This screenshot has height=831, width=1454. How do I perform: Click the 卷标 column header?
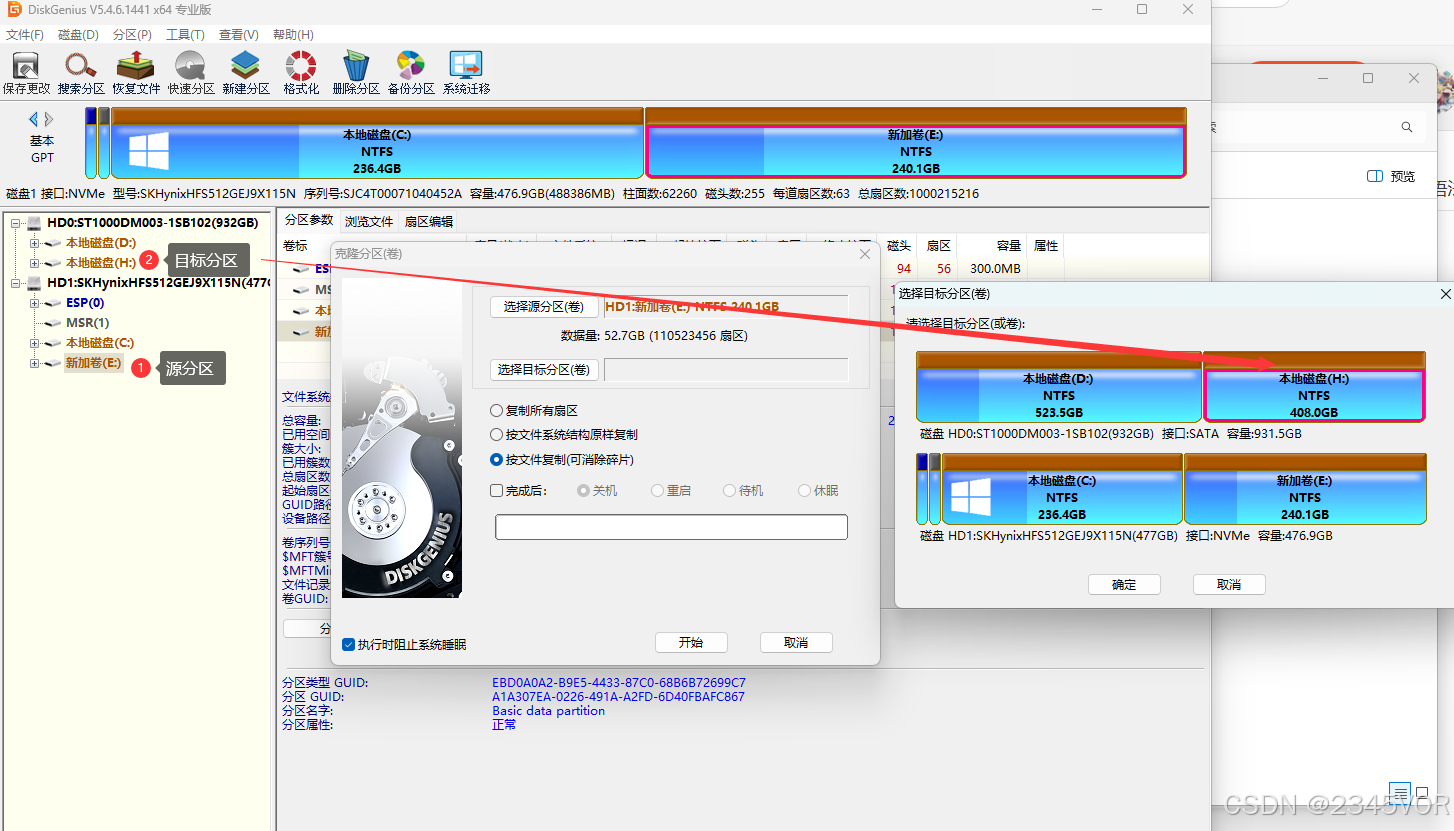click(296, 246)
